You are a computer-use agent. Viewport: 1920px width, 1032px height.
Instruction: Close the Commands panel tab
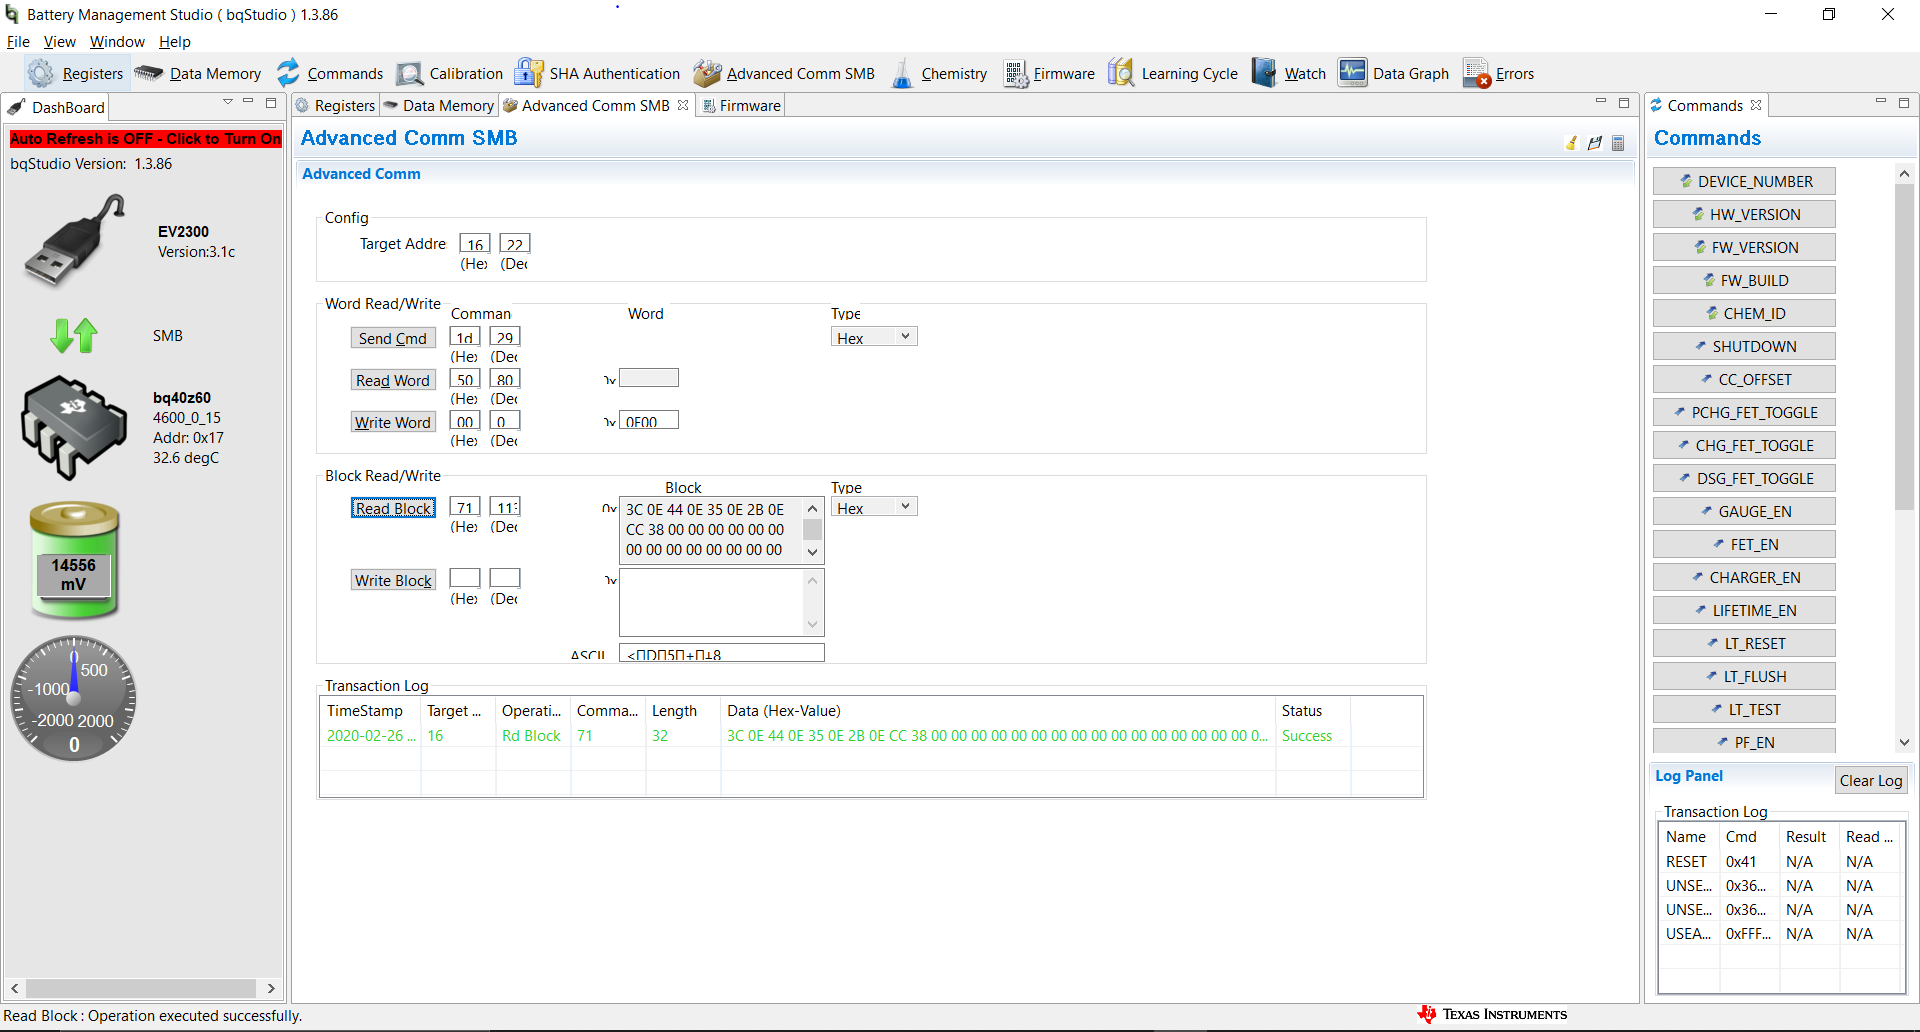pyautogui.click(x=1756, y=105)
